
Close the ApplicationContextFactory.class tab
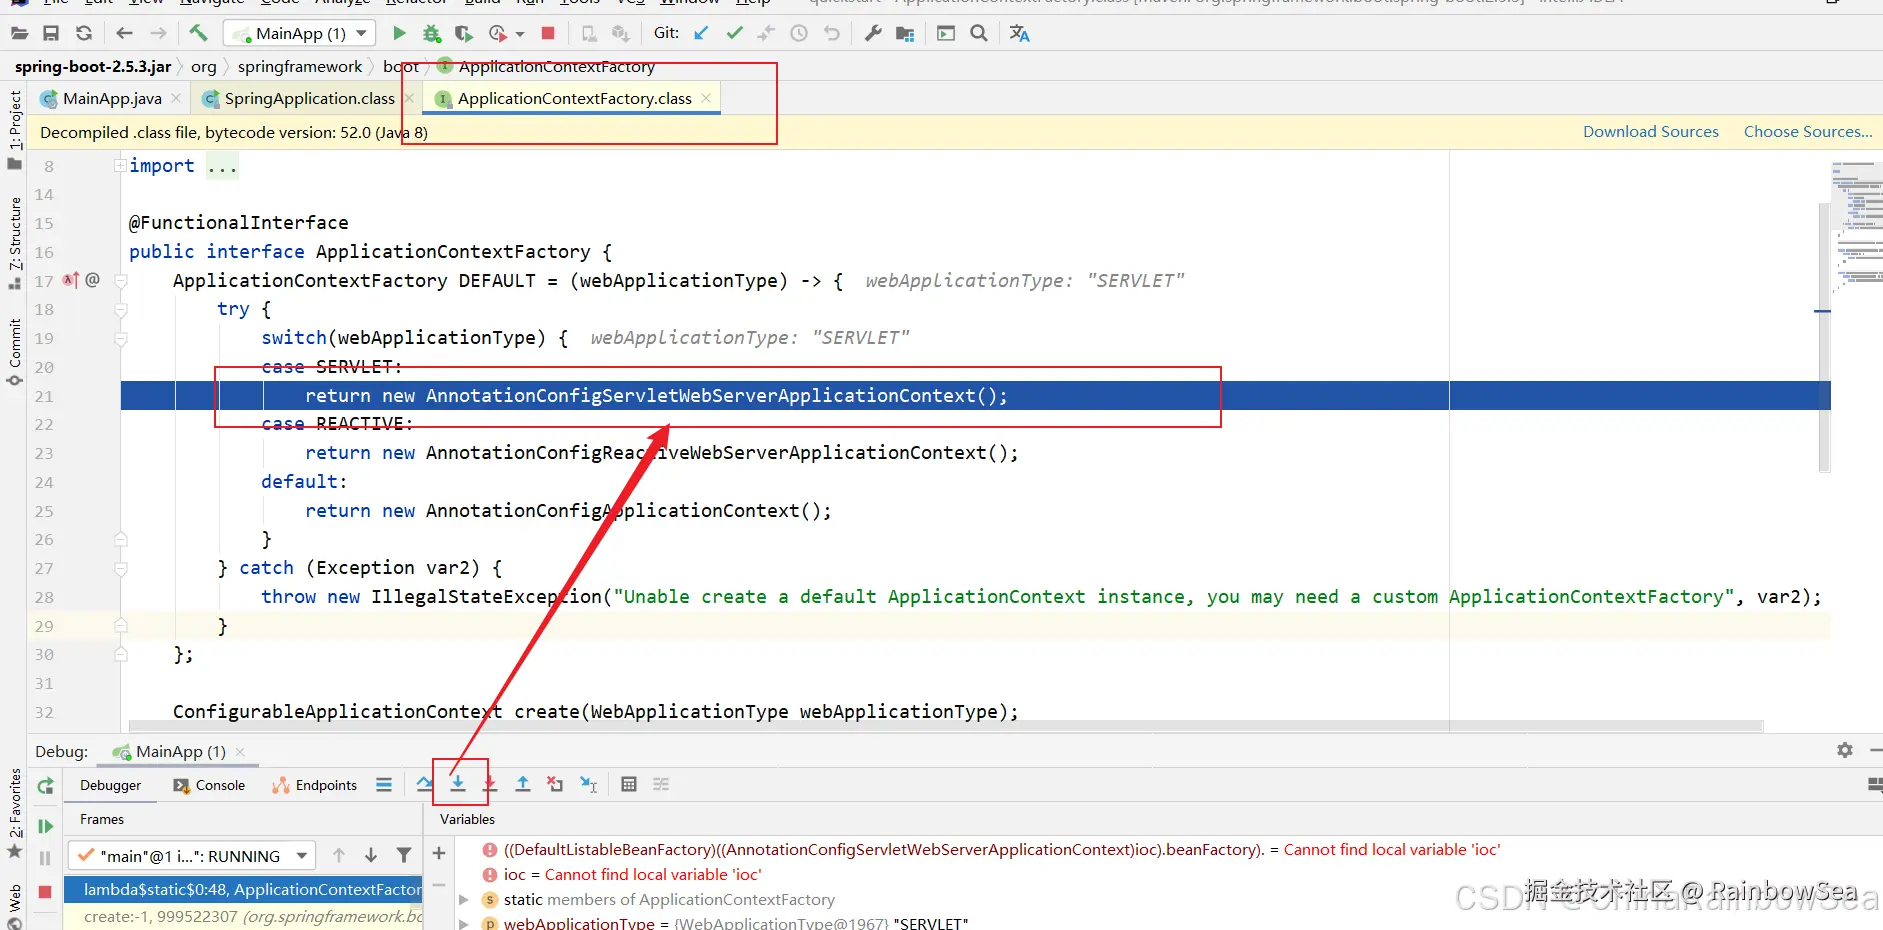pos(706,98)
